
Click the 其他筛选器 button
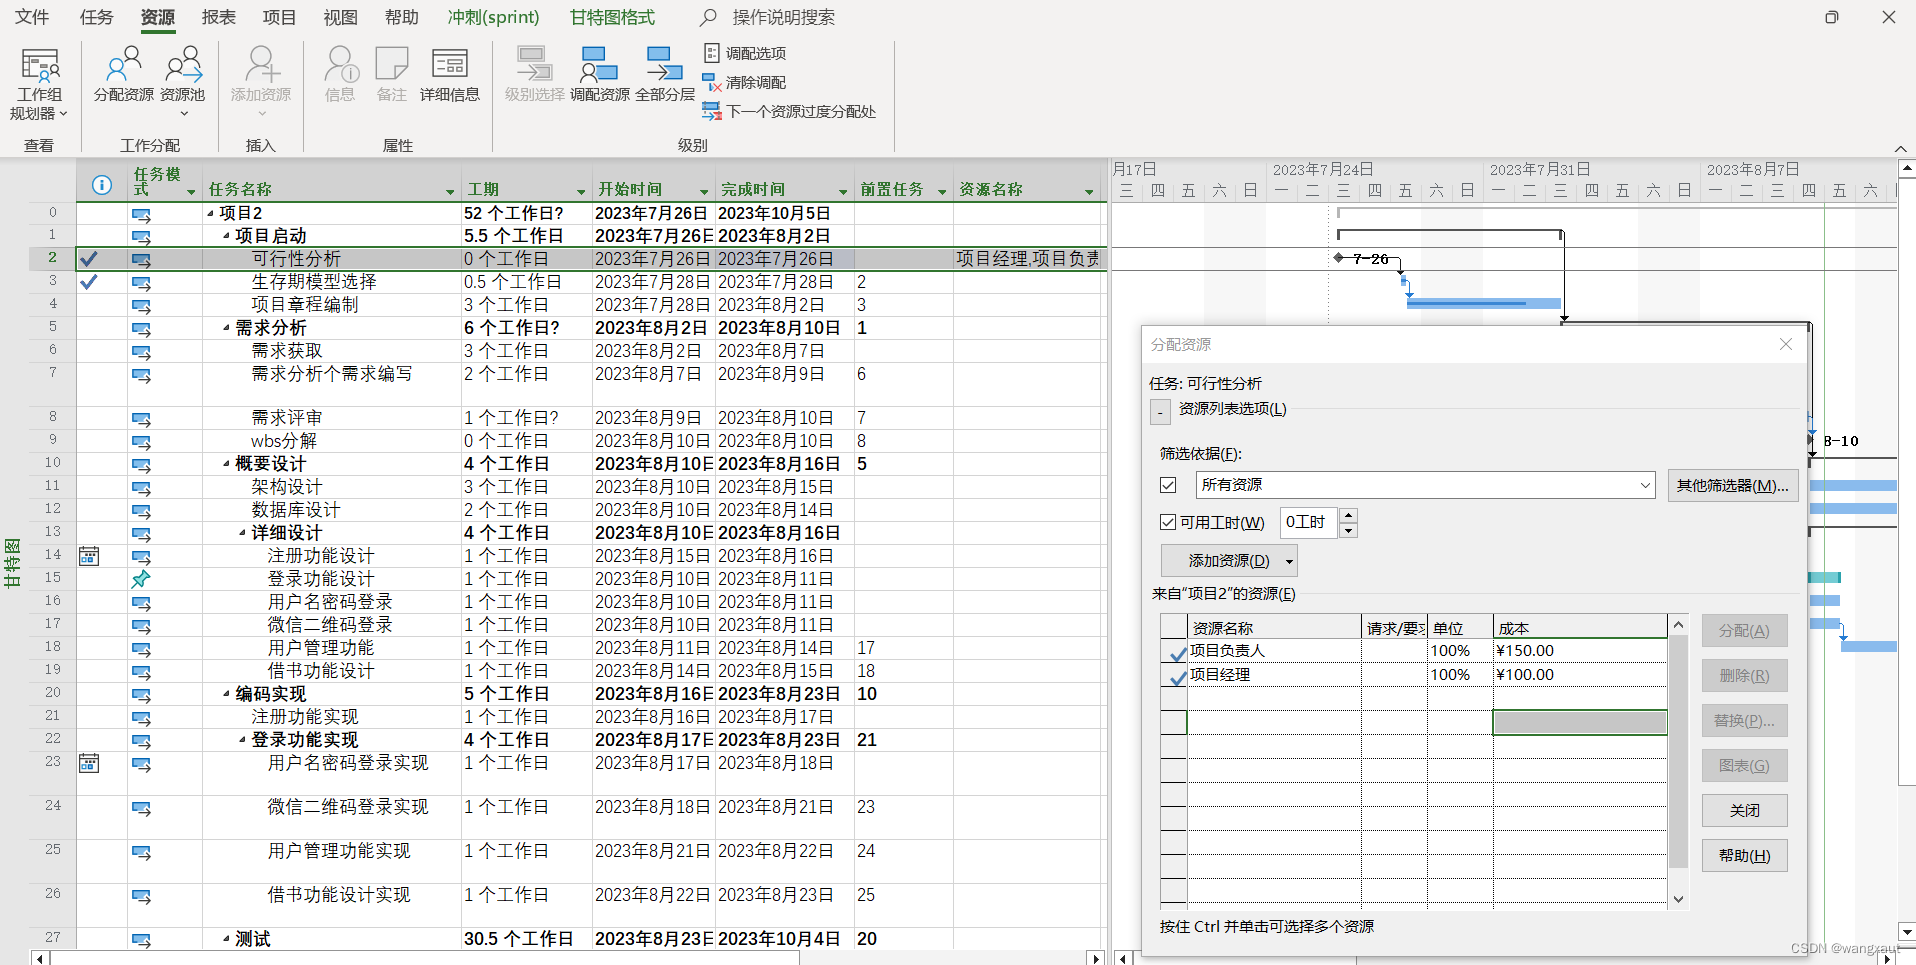point(1732,485)
